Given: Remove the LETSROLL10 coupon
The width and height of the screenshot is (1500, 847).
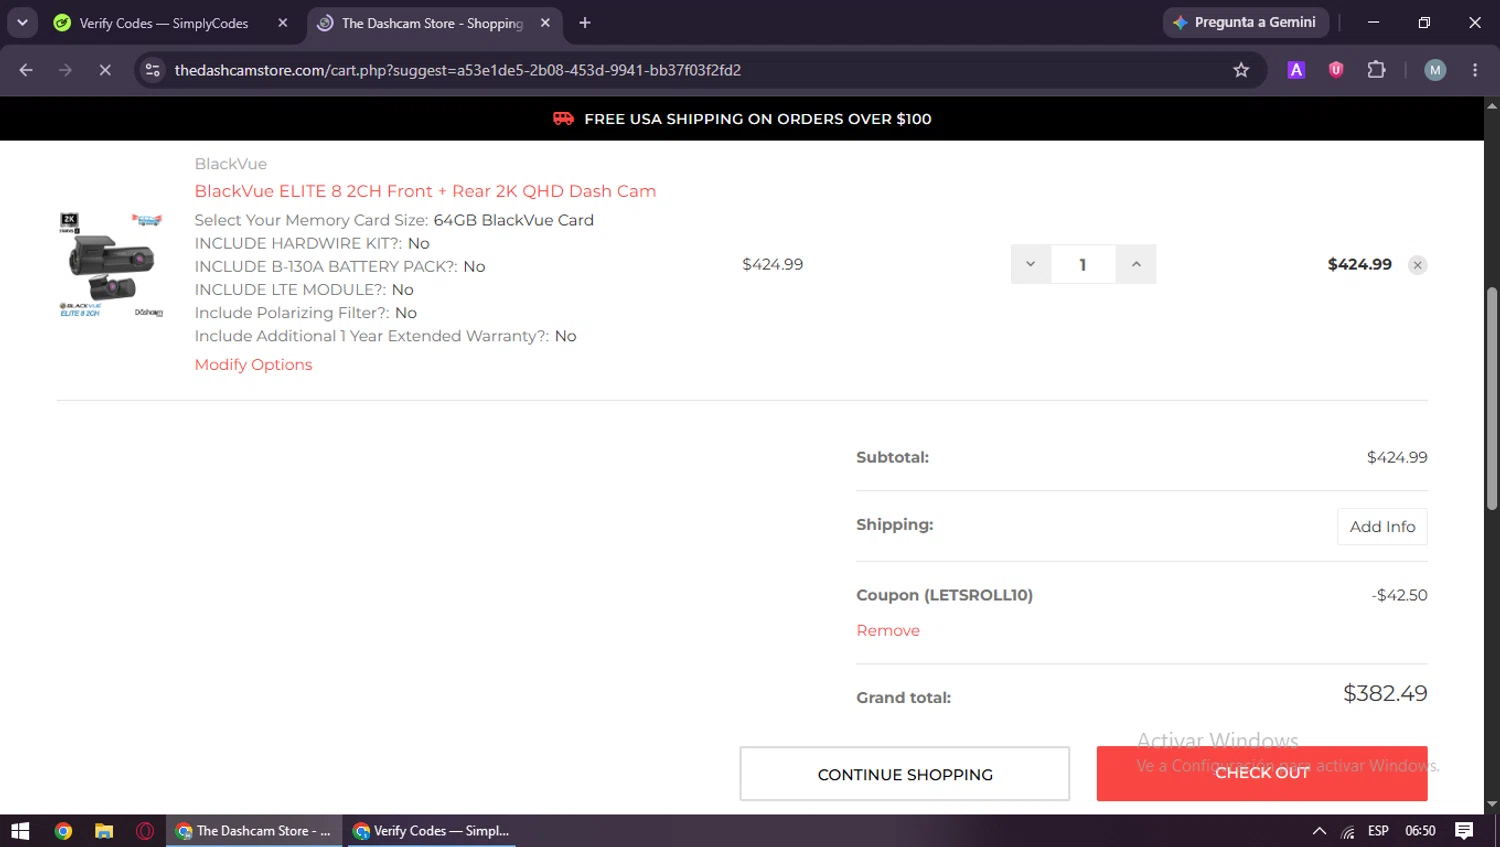Looking at the screenshot, I should [888, 631].
